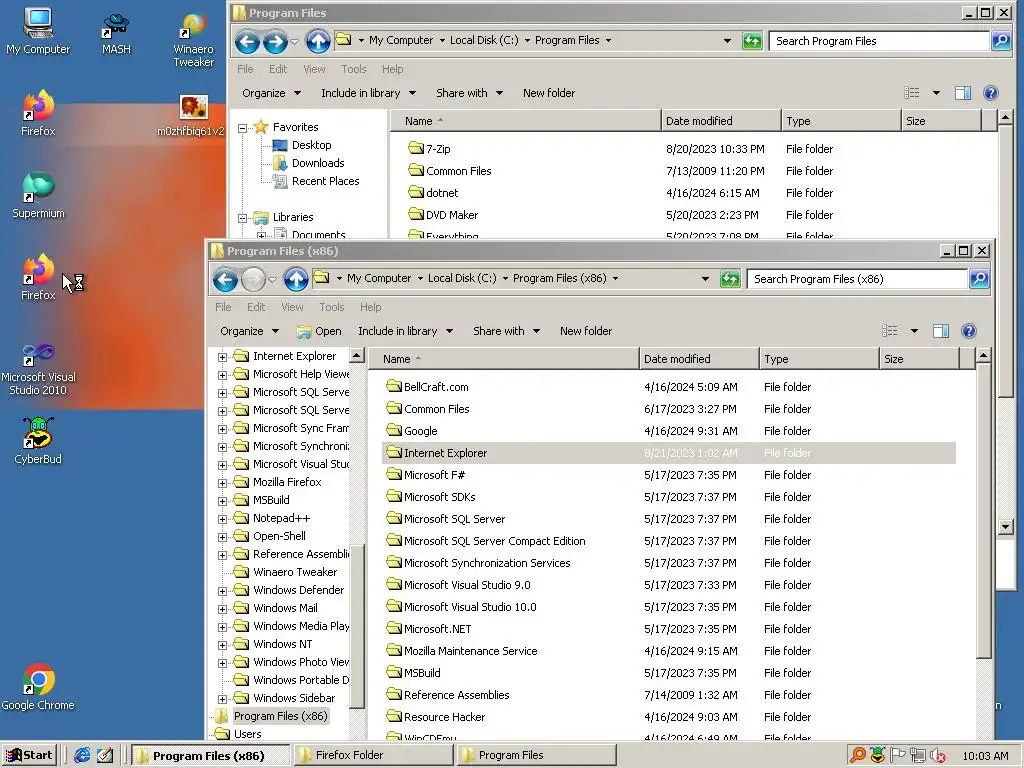Open View menu in Program Files (x86) window

click(292, 307)
